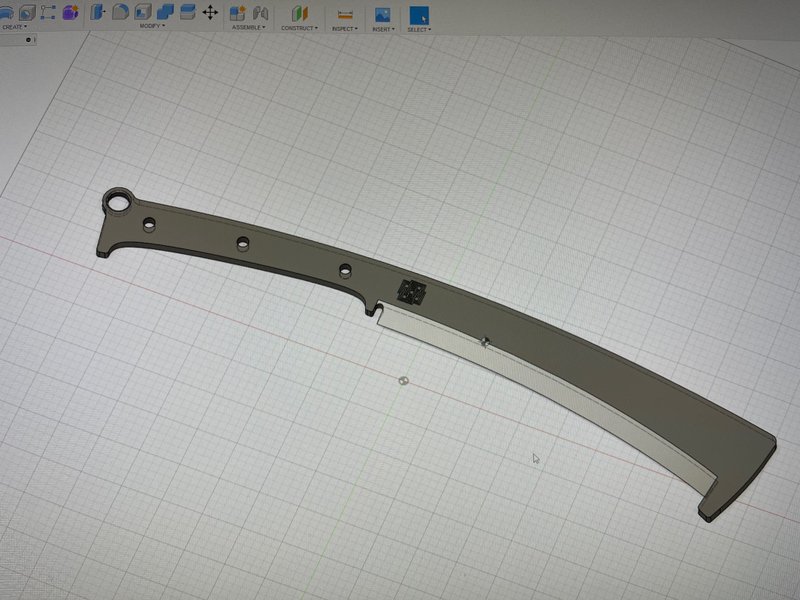The width and height of the screenshot is (800, 600).
Task: Select the Measure tool icon
Action: [345, 15]
